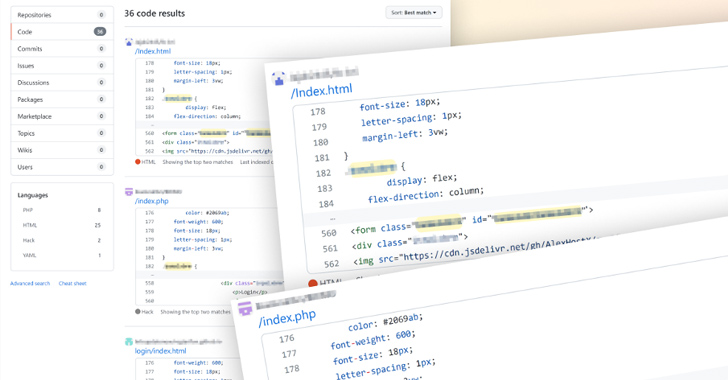Screen dimensions: 728x380
Task: Click the '36 code results' heading
Action: click(155, 13)
